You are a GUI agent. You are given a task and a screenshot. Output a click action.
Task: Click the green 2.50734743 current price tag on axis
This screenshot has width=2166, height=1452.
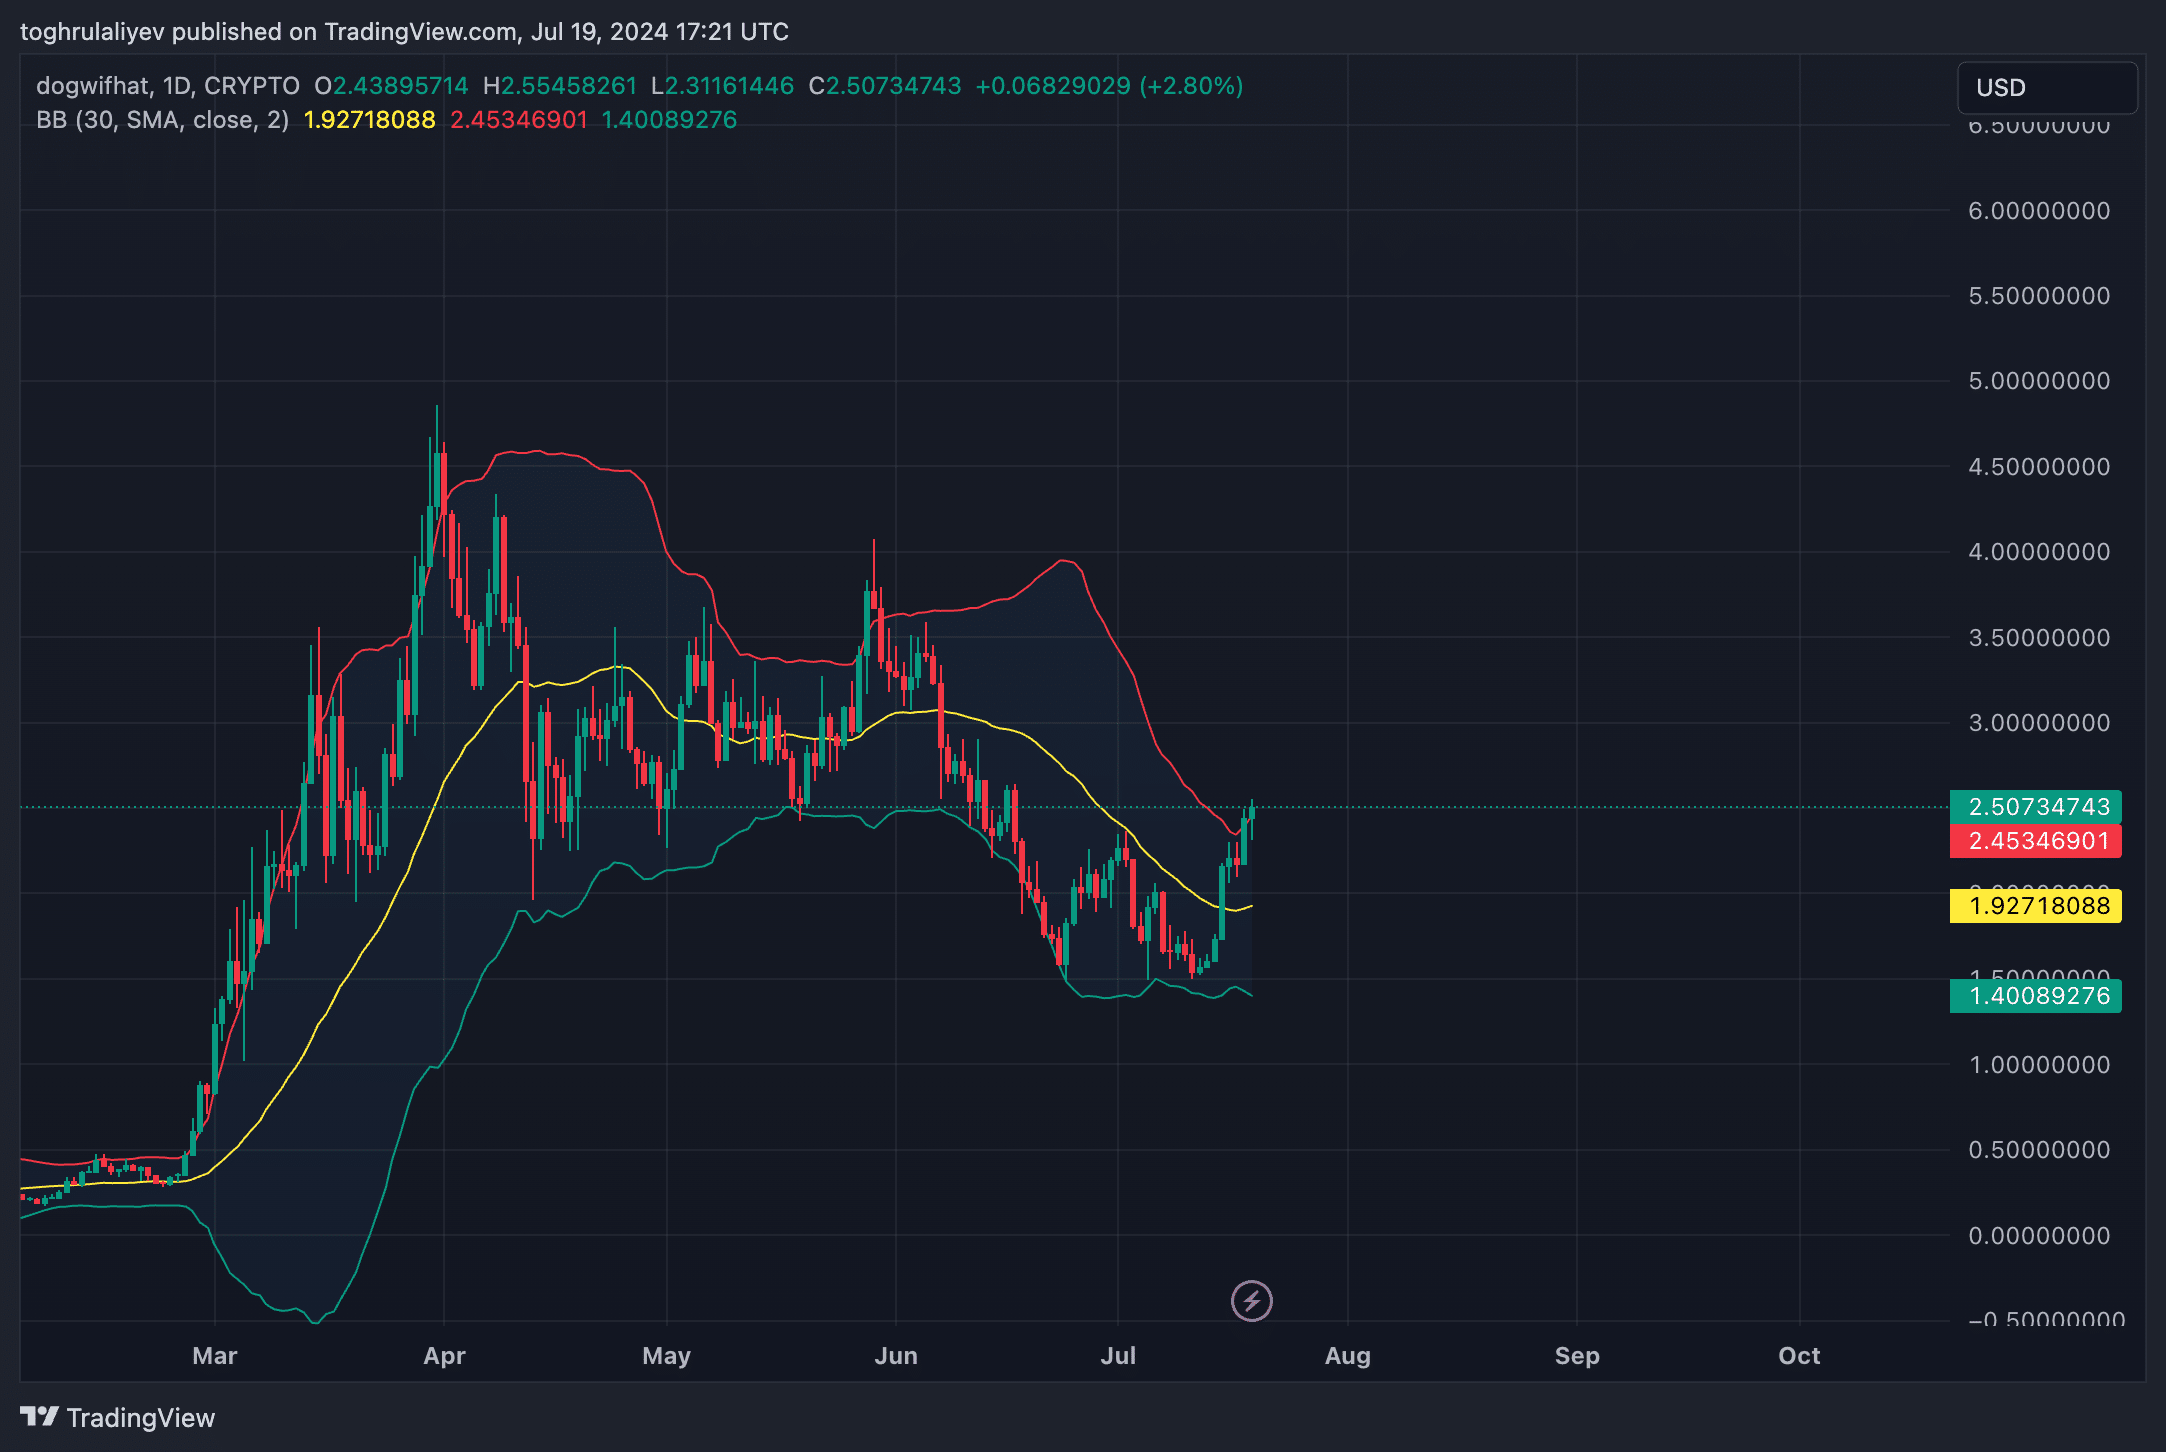[x=2036, y=807]
